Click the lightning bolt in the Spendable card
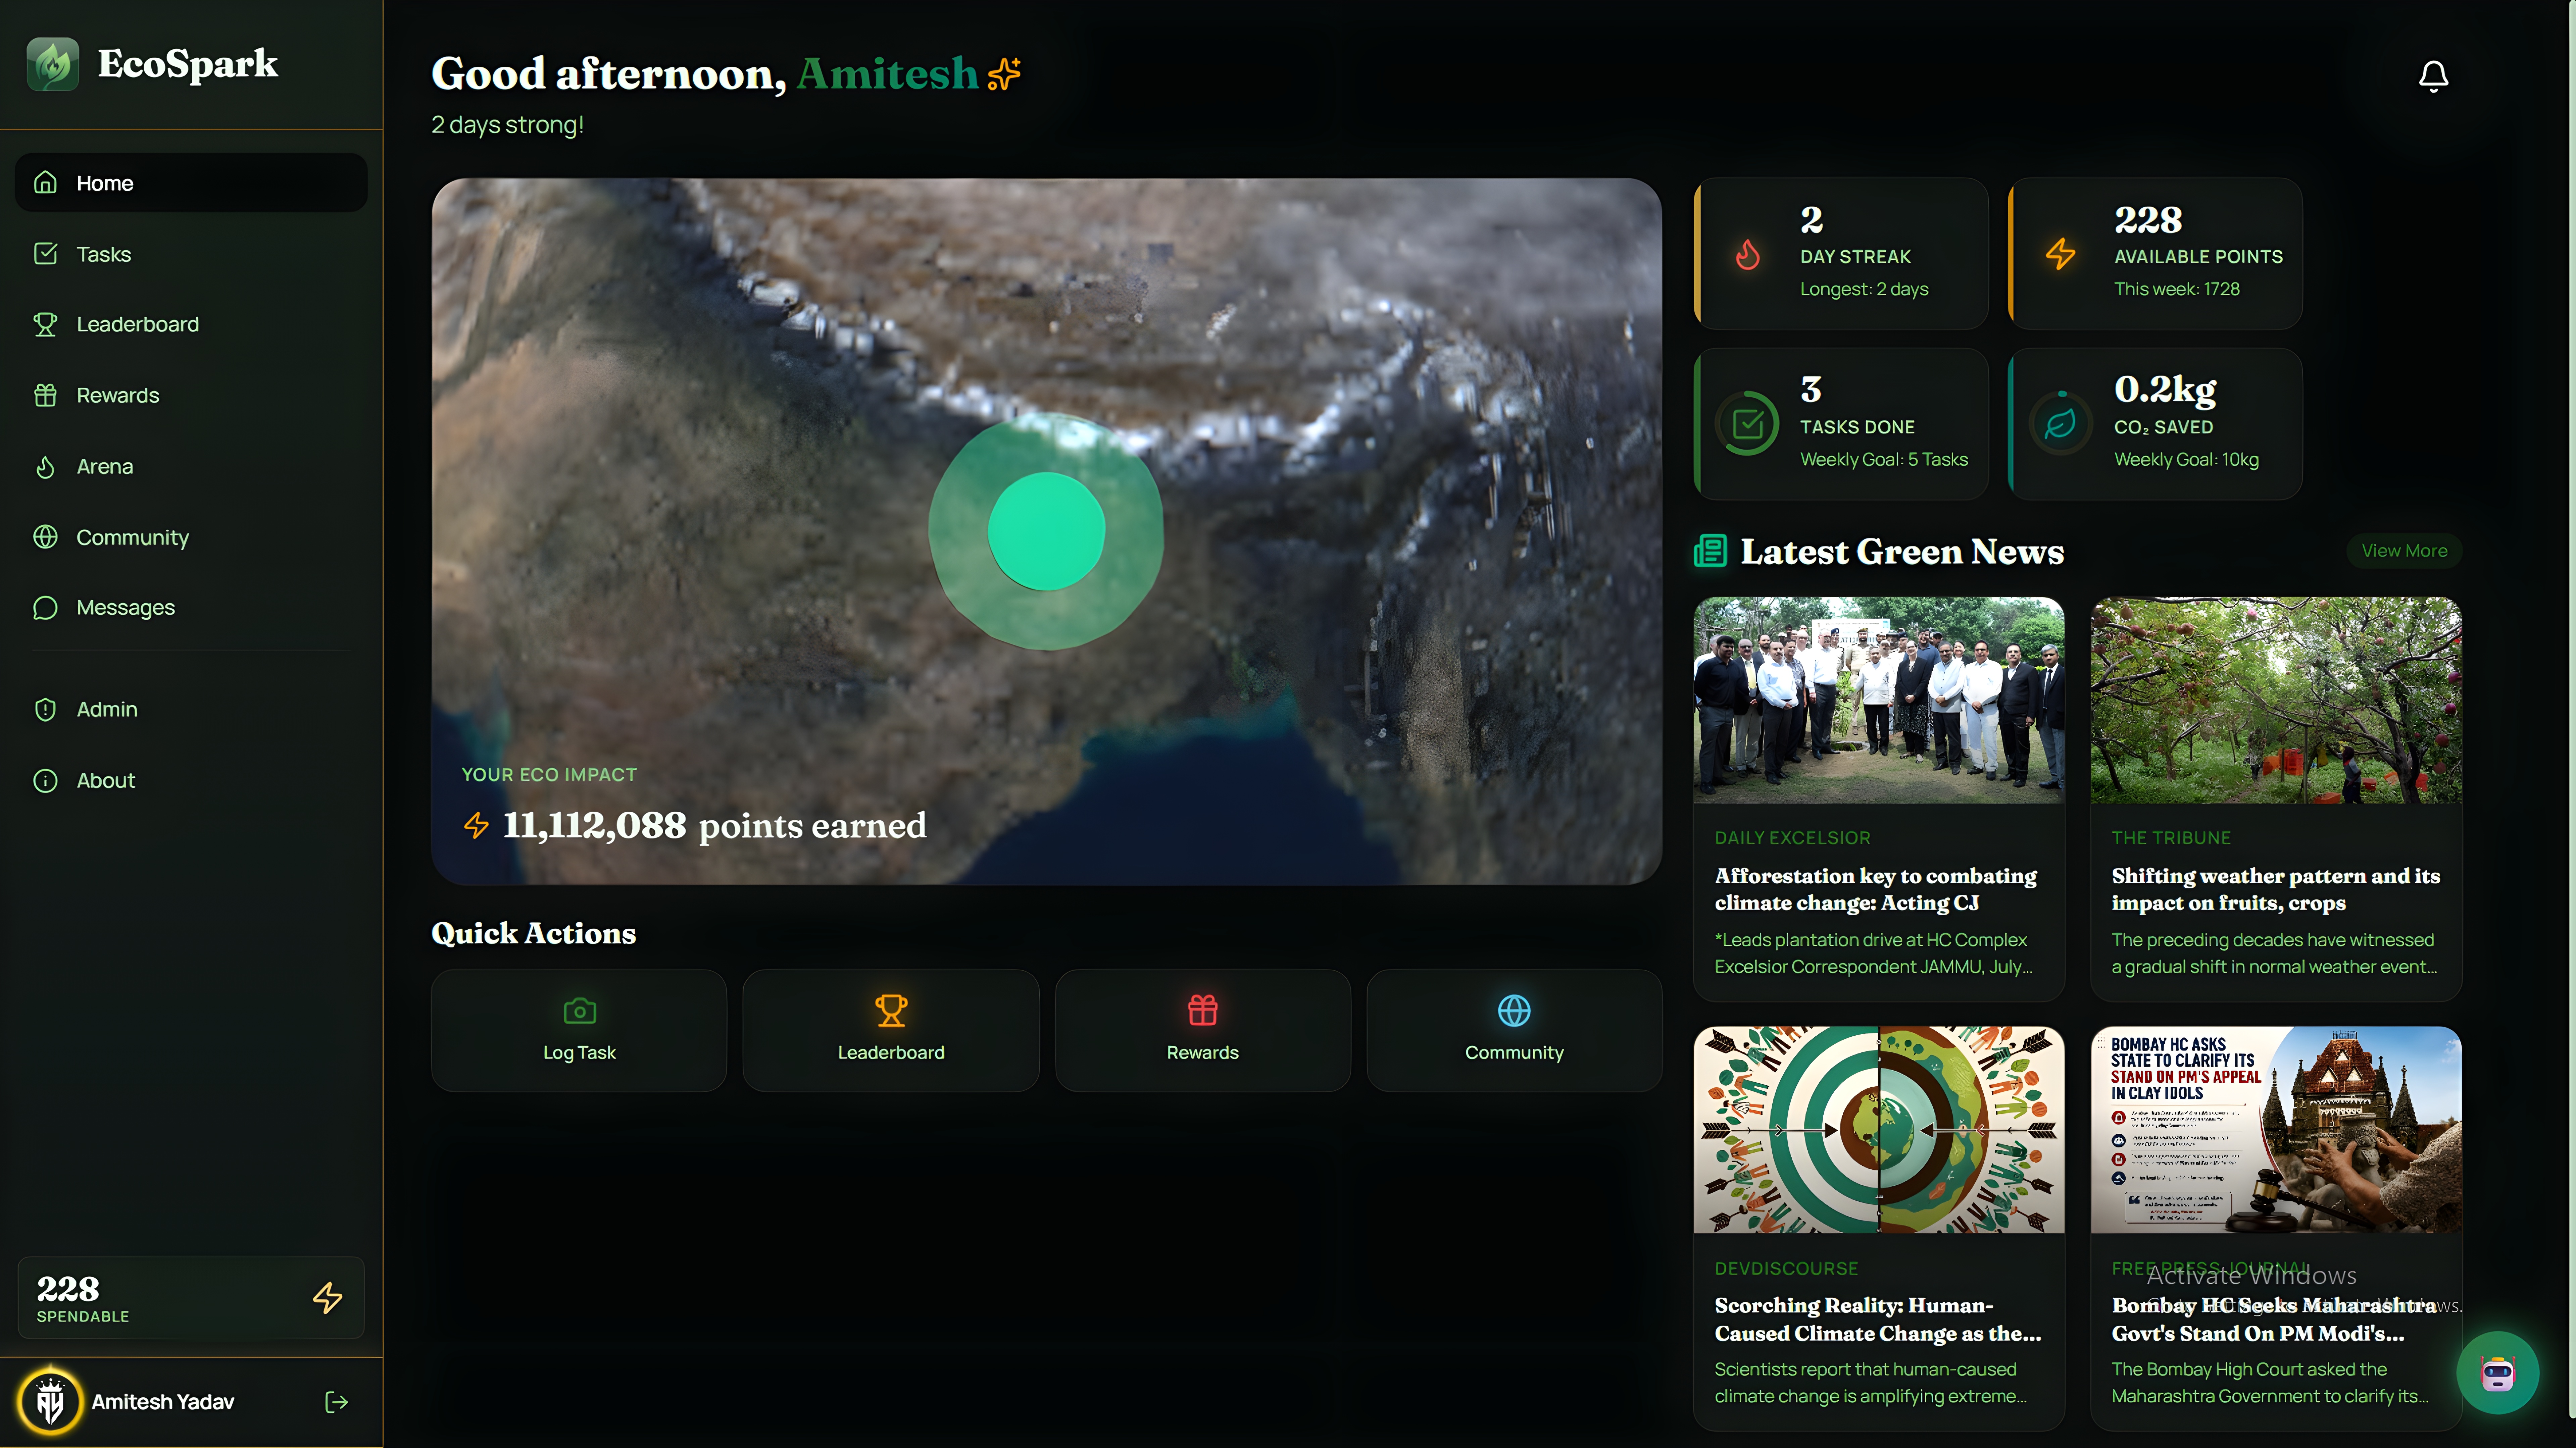This screenshot has height=1448, width=2576. coord(327,1298)
